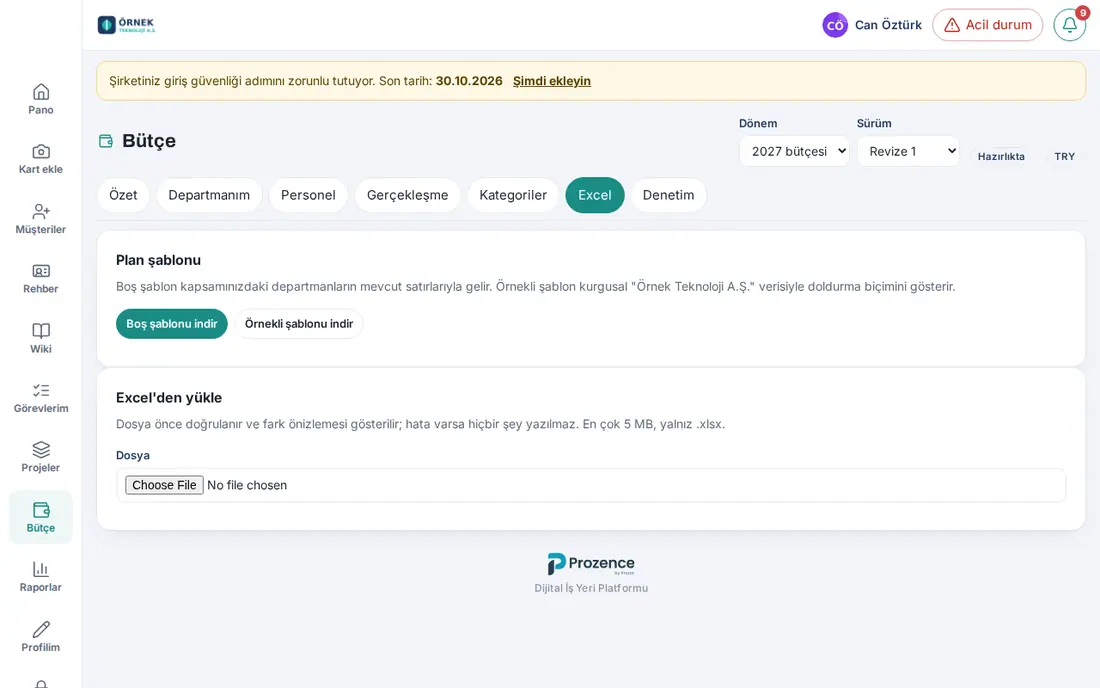Screen dimensions: 1100x688
Task: Open the Profilim pencil icon
Action: [x=41, y=629]
